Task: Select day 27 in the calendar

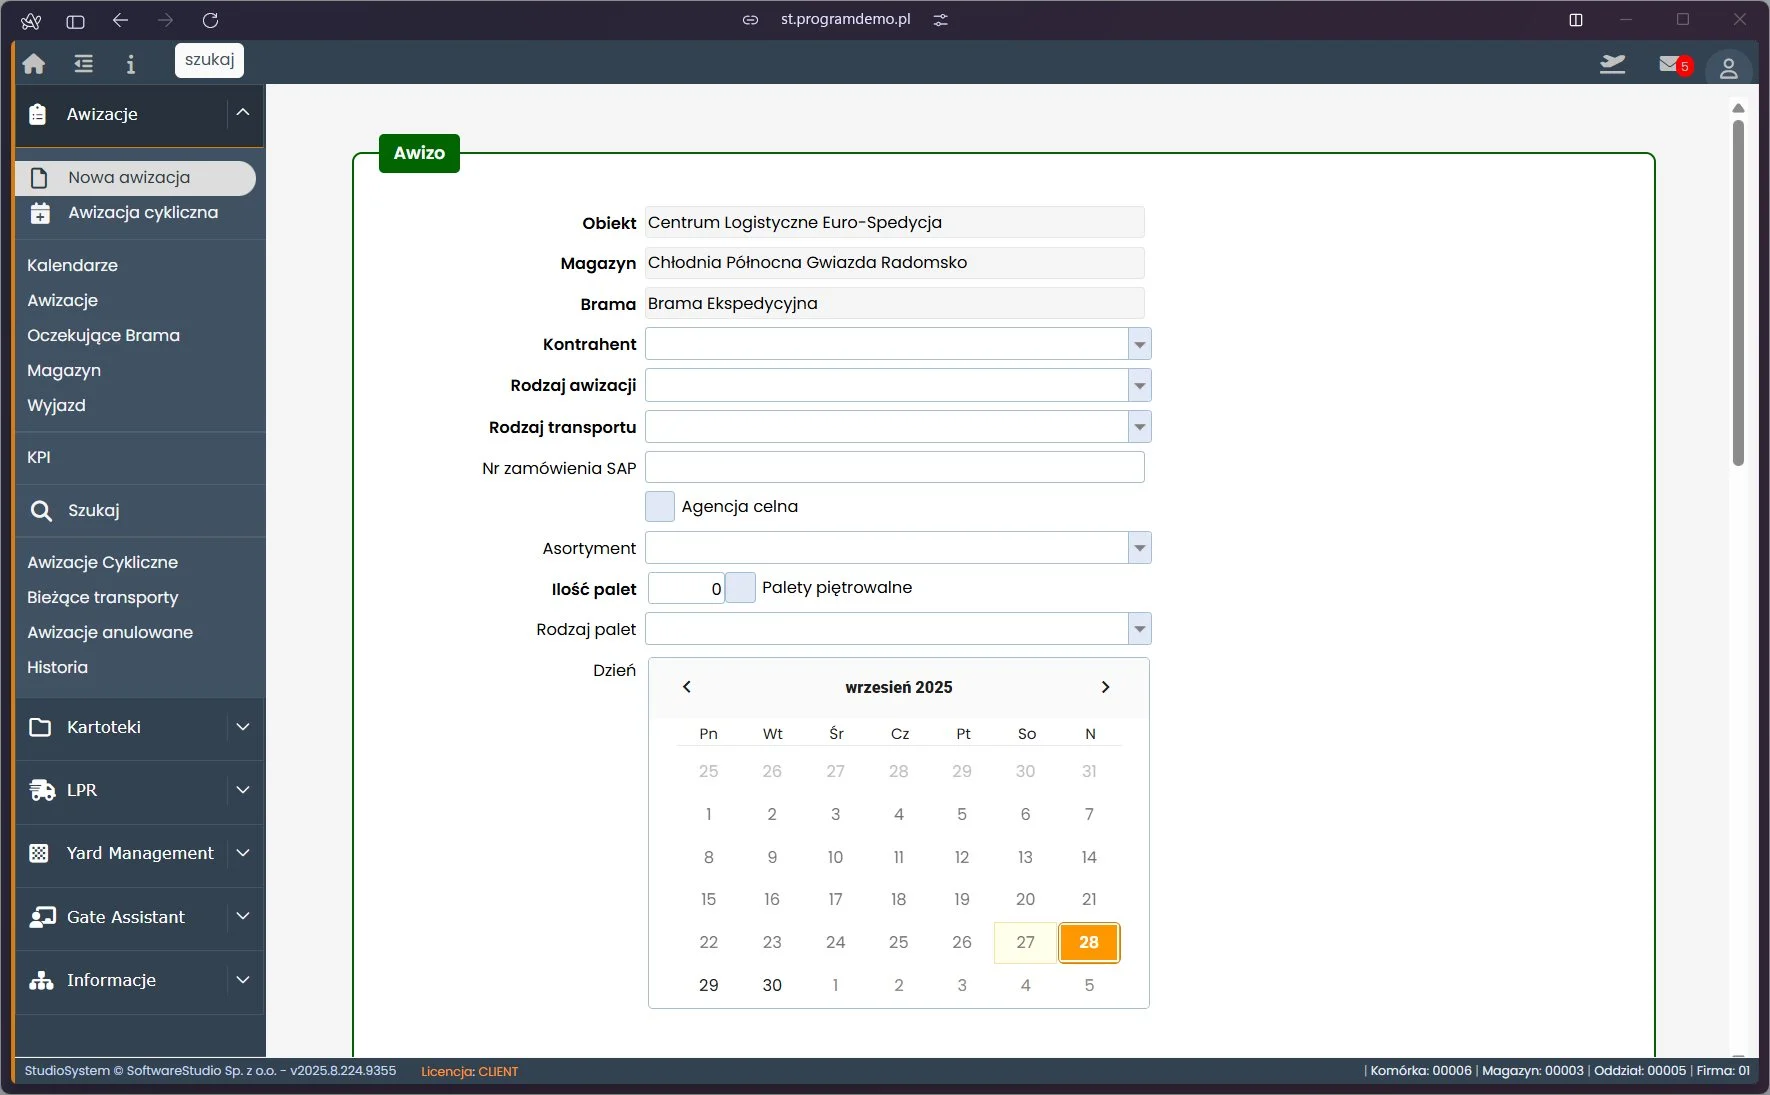Action: 1025,942
